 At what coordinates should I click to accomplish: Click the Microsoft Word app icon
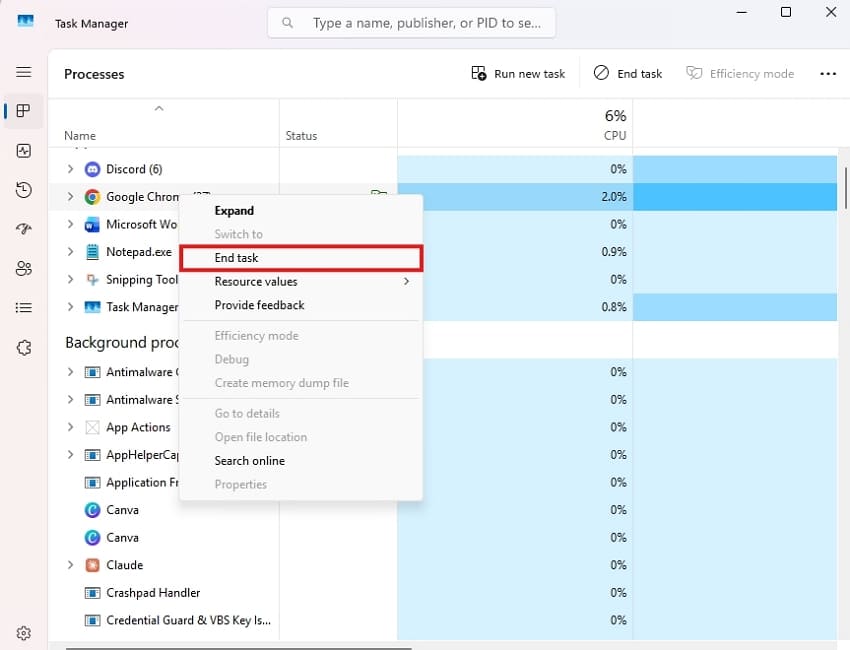92,224
